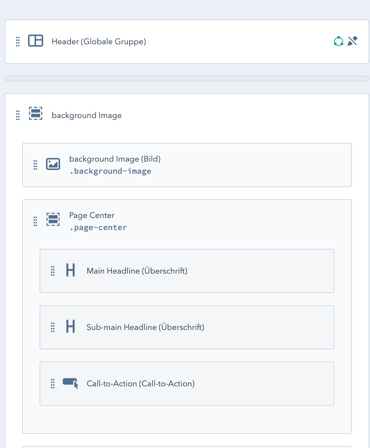
Task: Click the drag handle of Main Headline
Action: coord(53,271)
